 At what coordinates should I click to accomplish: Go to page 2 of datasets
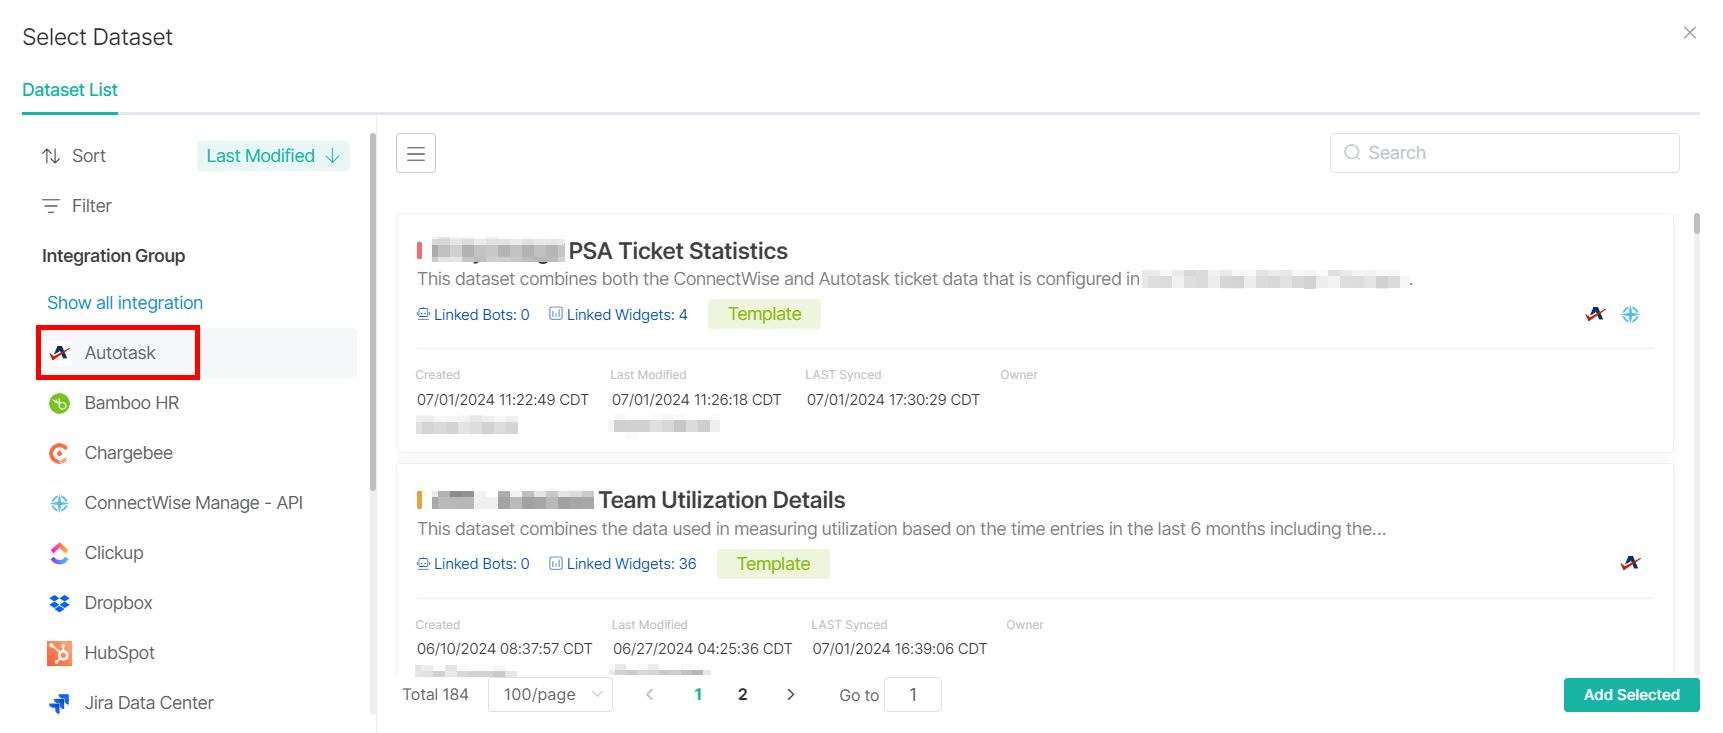tap(743, 695)
